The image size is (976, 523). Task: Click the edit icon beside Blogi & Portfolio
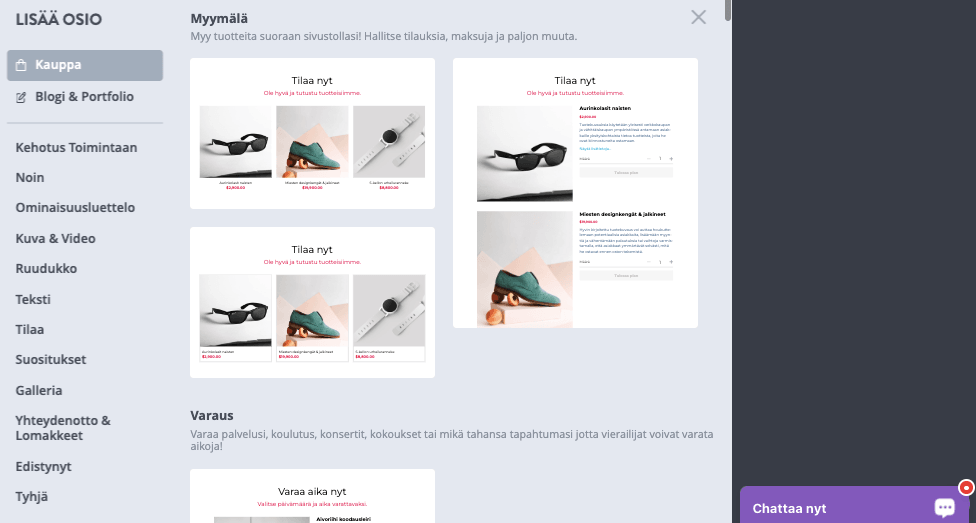(21, 97)
